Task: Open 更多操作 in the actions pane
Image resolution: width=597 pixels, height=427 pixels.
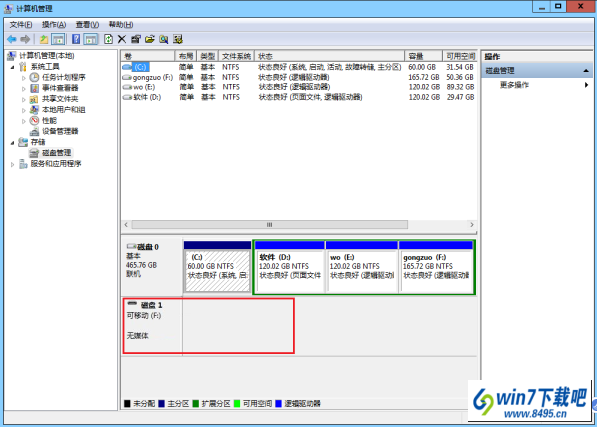Action: (x=514, y=85)
